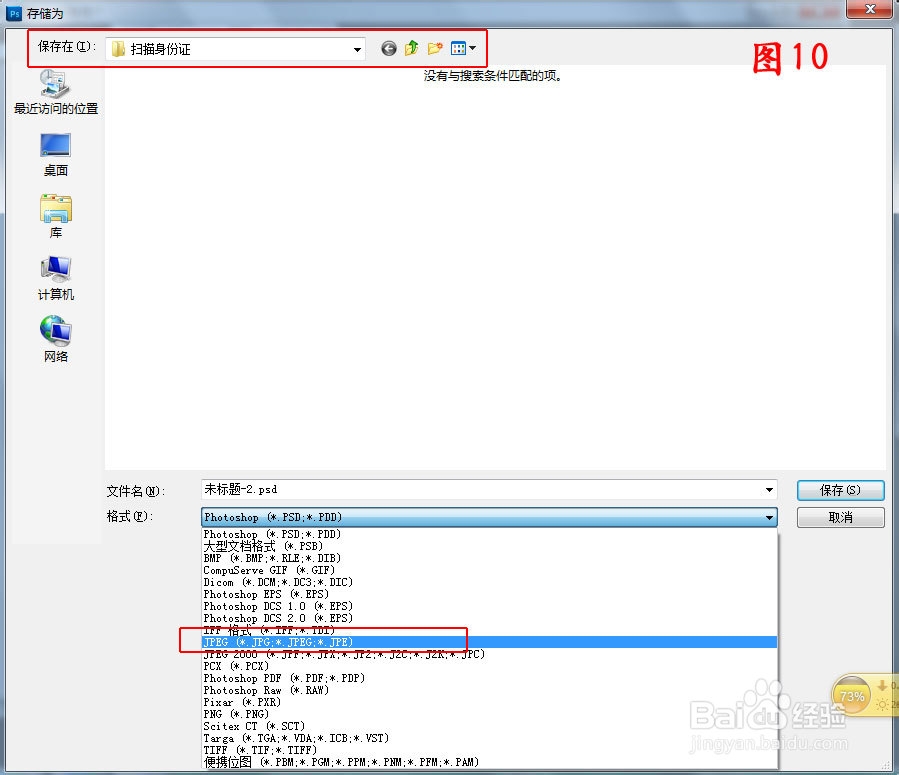The height and width of the screenshot is (775, 899).
Task: Go to Desktop (桌面) shortcut
Action: (56, 155)
